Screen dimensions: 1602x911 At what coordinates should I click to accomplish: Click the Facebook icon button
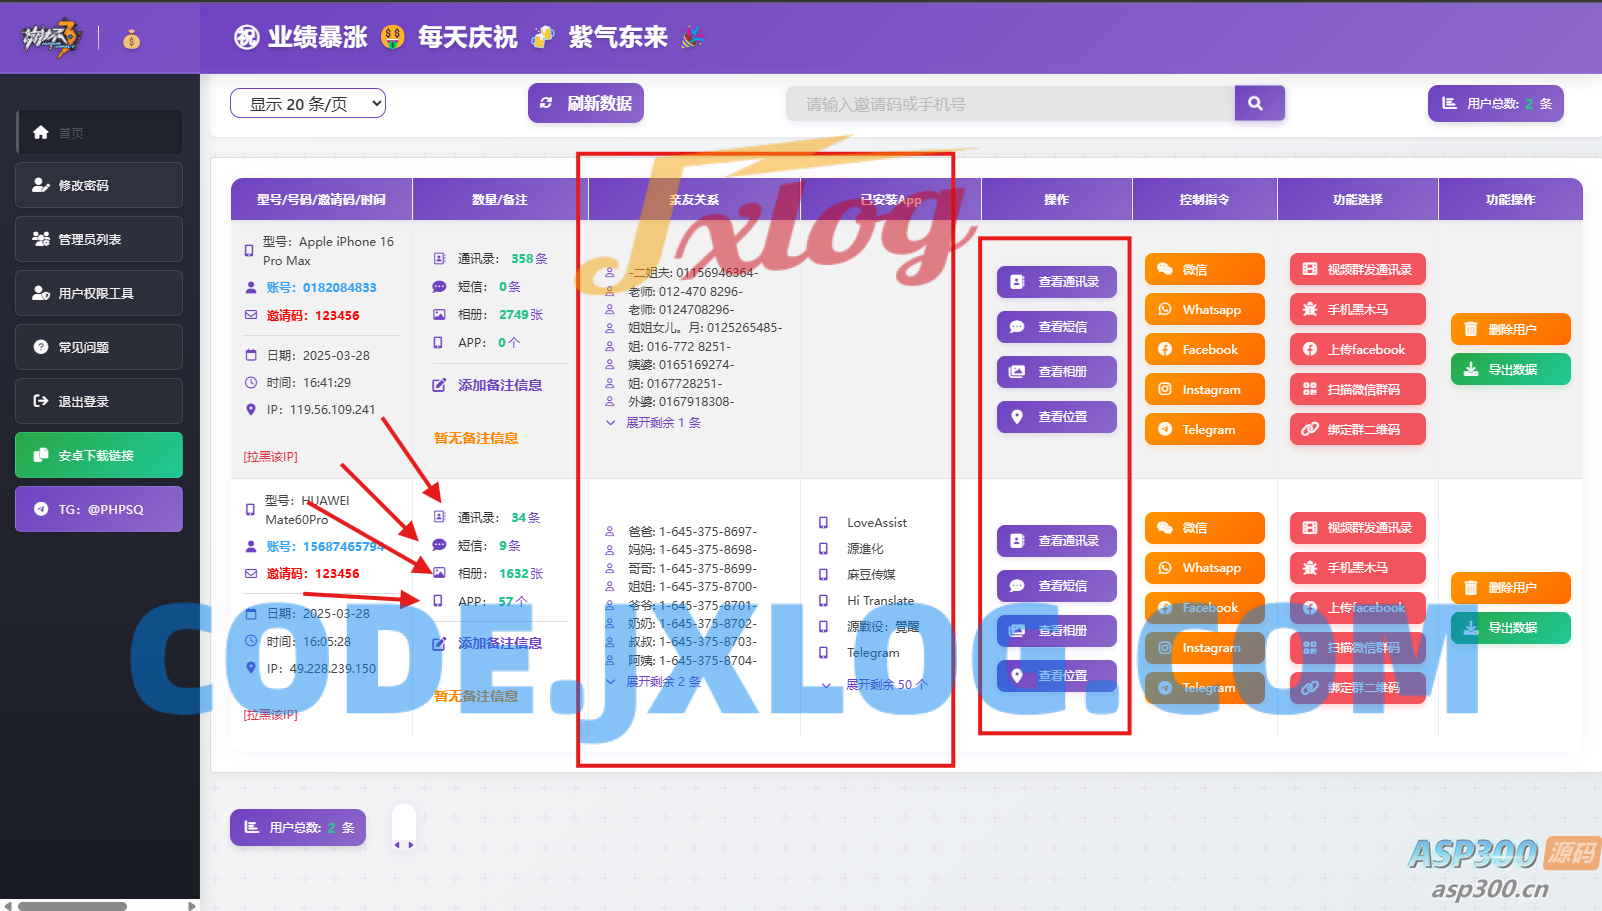[1204, 348]
